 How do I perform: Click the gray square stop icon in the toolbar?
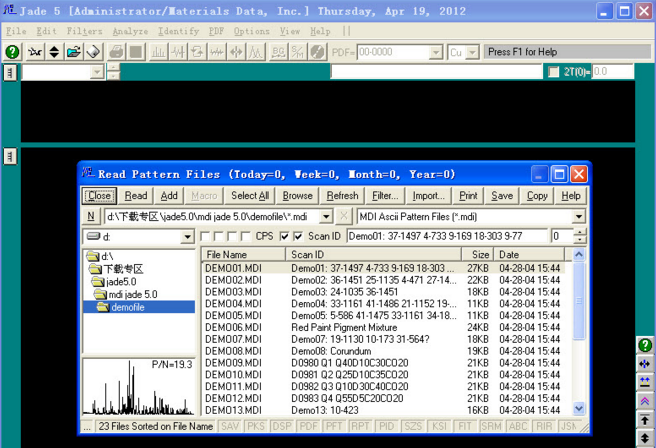pos(136,52)
